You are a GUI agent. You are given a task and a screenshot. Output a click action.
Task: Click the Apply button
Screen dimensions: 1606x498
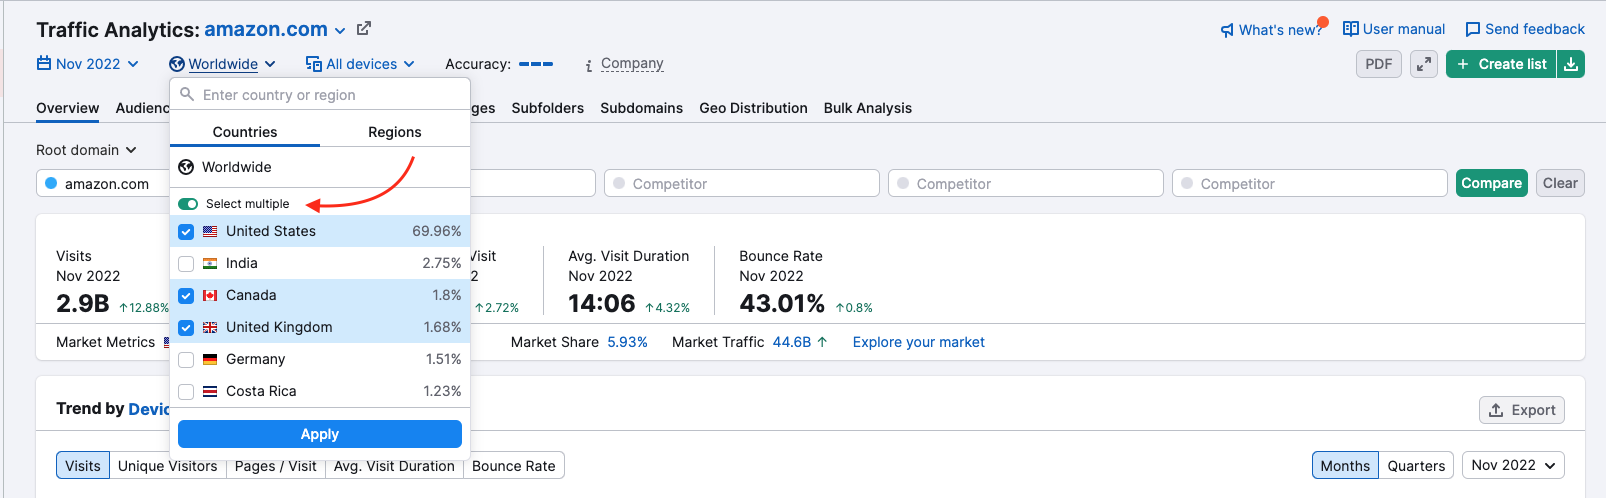click(320, 434)
